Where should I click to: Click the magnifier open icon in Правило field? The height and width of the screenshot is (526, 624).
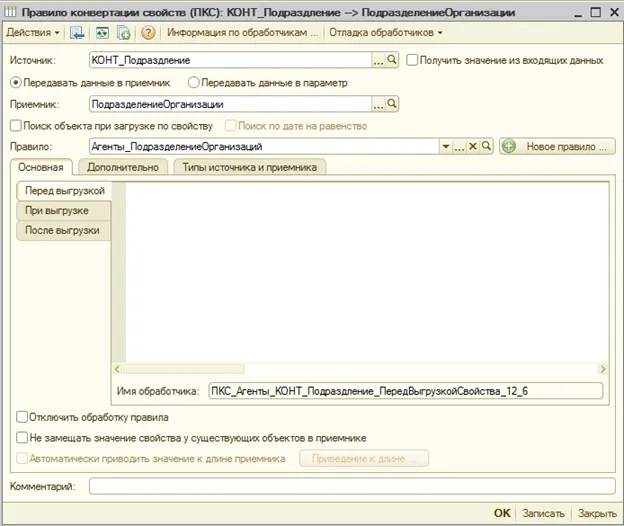(486, 146)
